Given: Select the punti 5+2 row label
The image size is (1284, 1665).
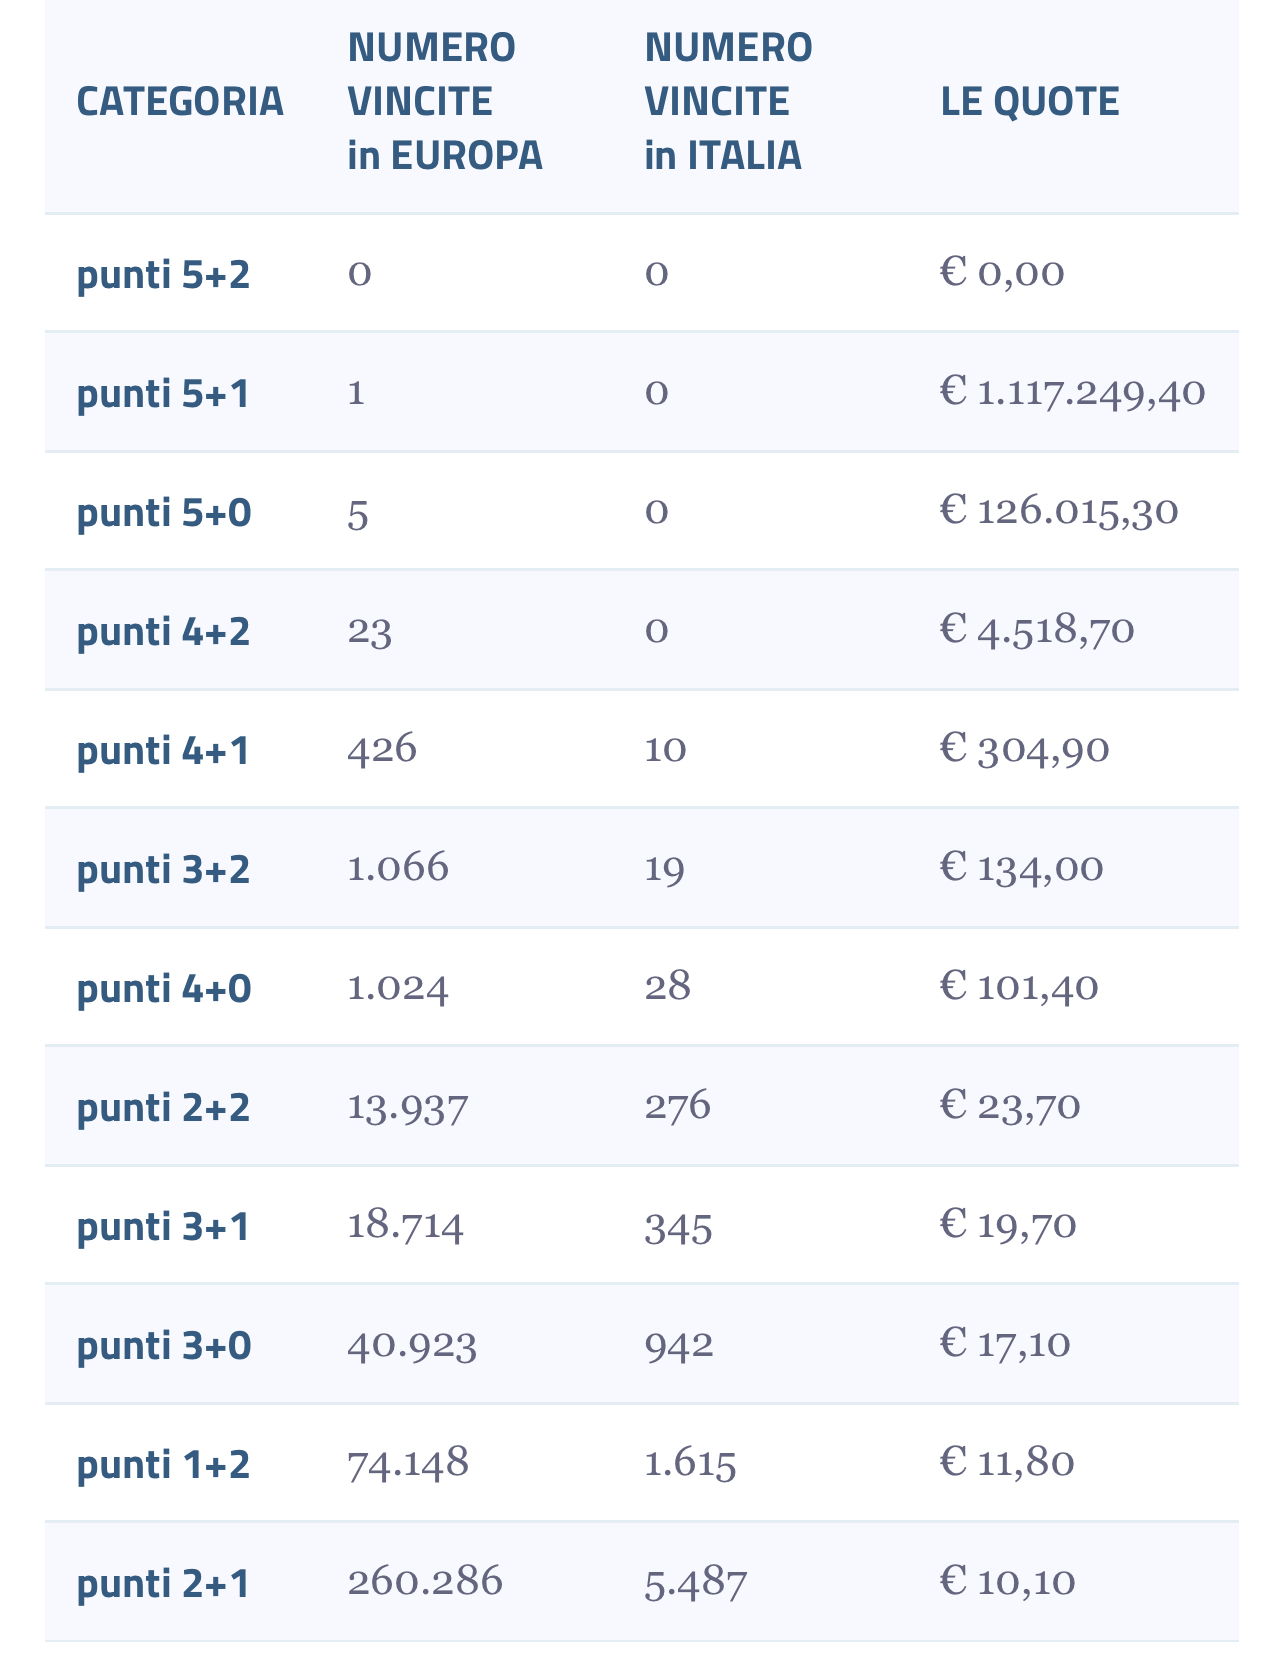Looking at the screenshot, I should pyautogui.click(x=163, y=274).
